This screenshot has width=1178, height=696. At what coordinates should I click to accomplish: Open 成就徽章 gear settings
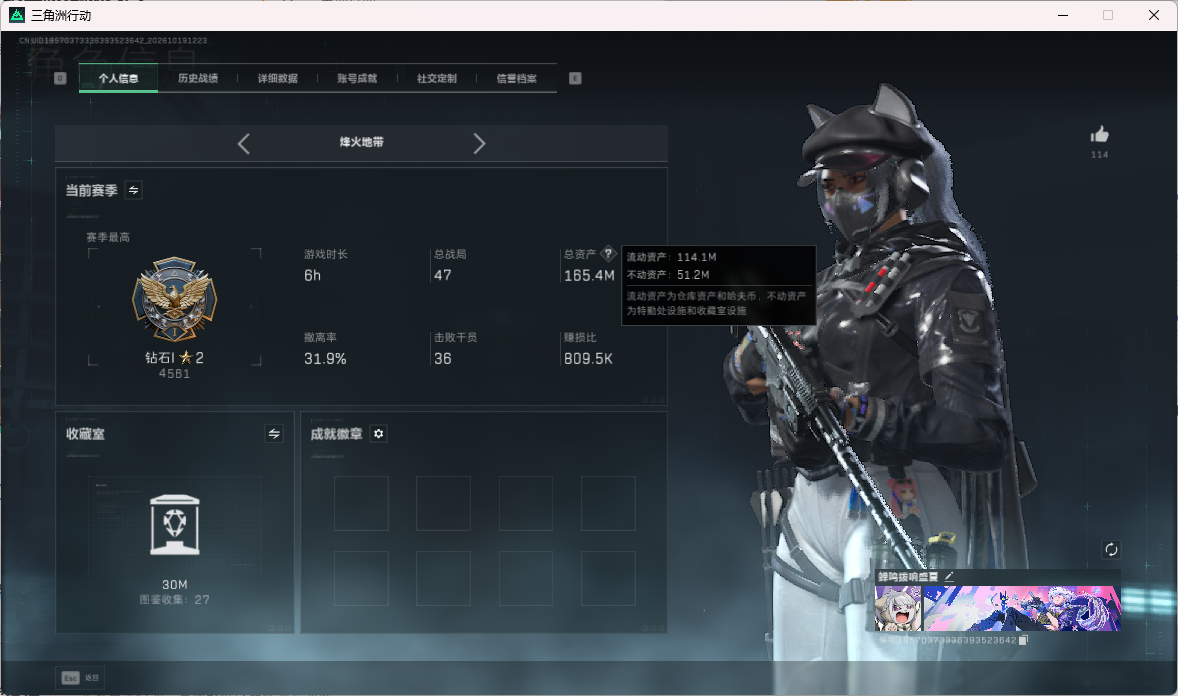[x=379, y=434]
